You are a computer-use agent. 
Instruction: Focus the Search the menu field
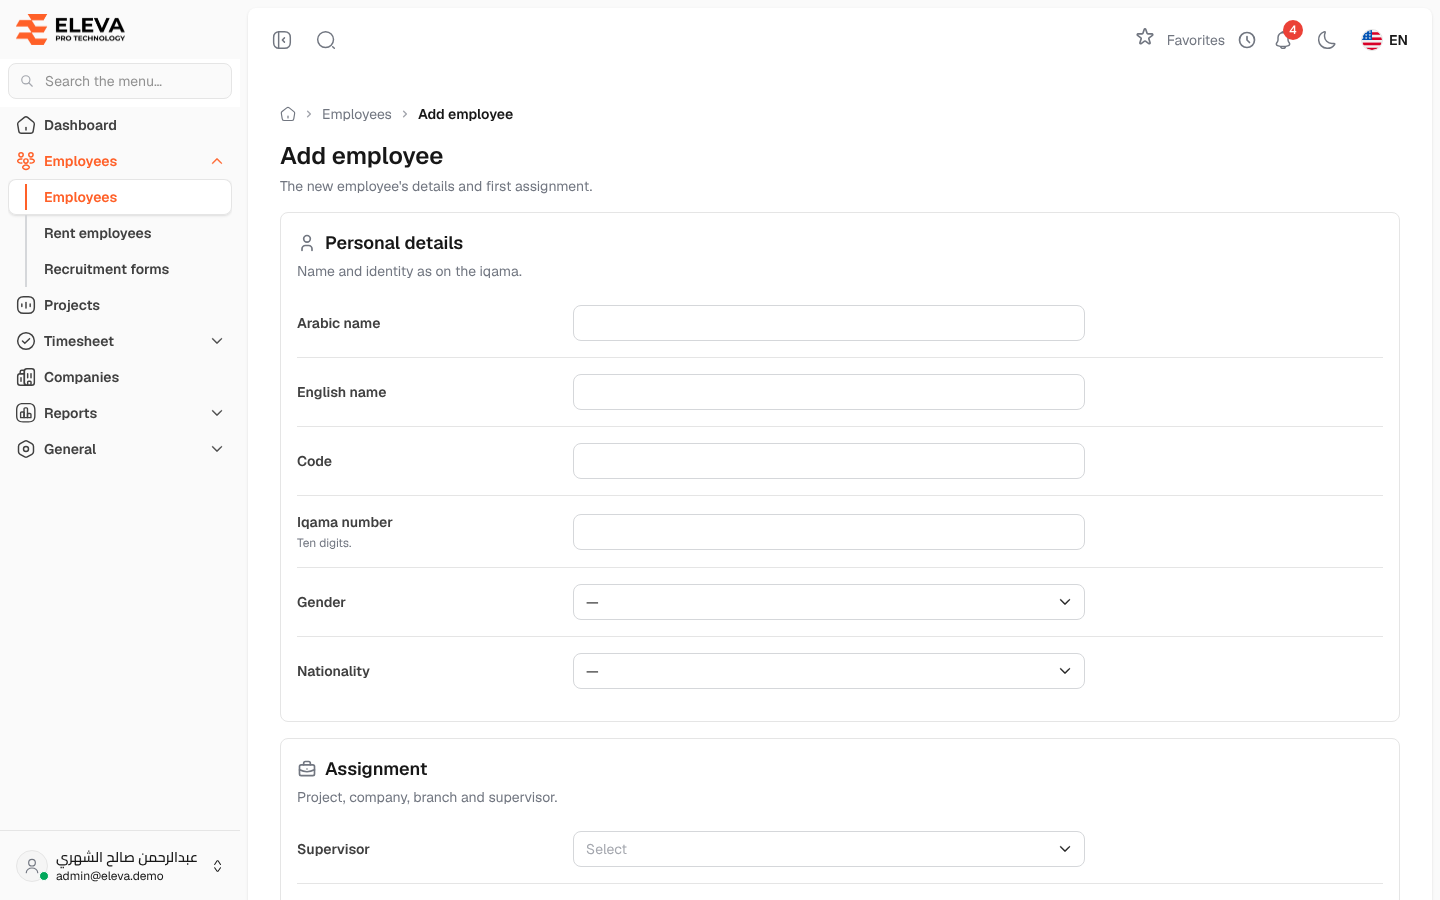click(120, 81)
